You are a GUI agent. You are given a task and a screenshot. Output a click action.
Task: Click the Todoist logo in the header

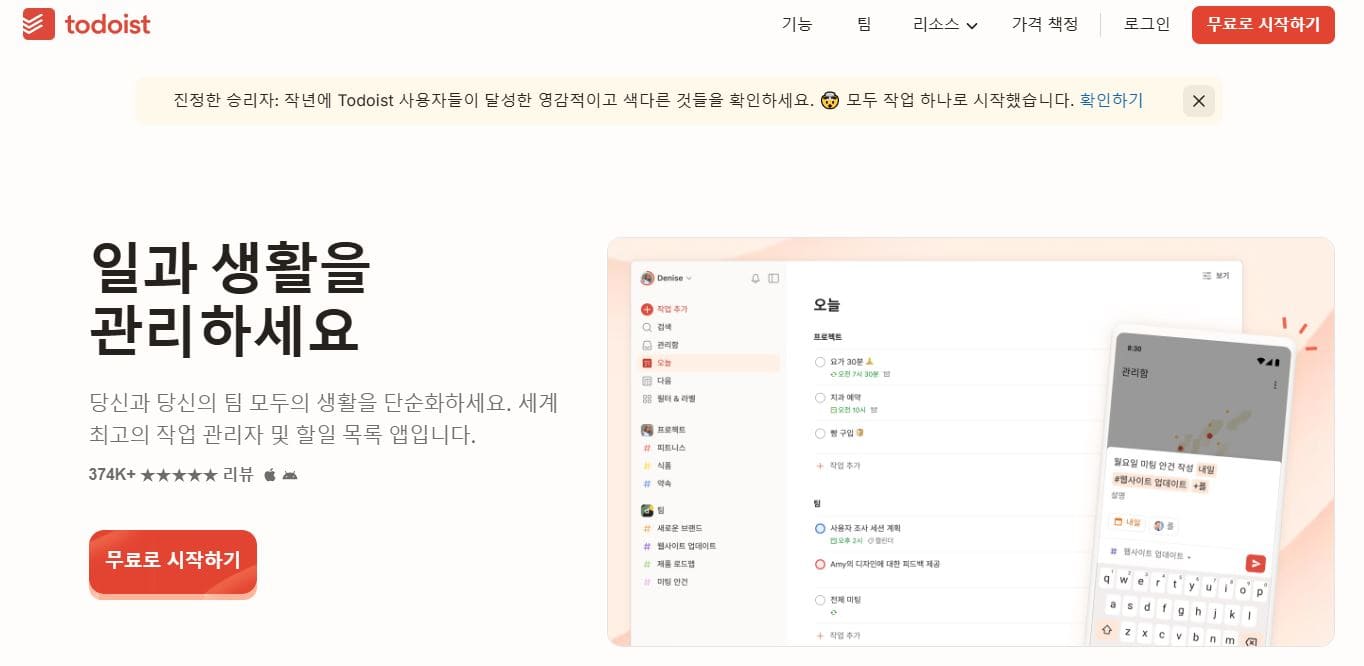click(87, 24)
